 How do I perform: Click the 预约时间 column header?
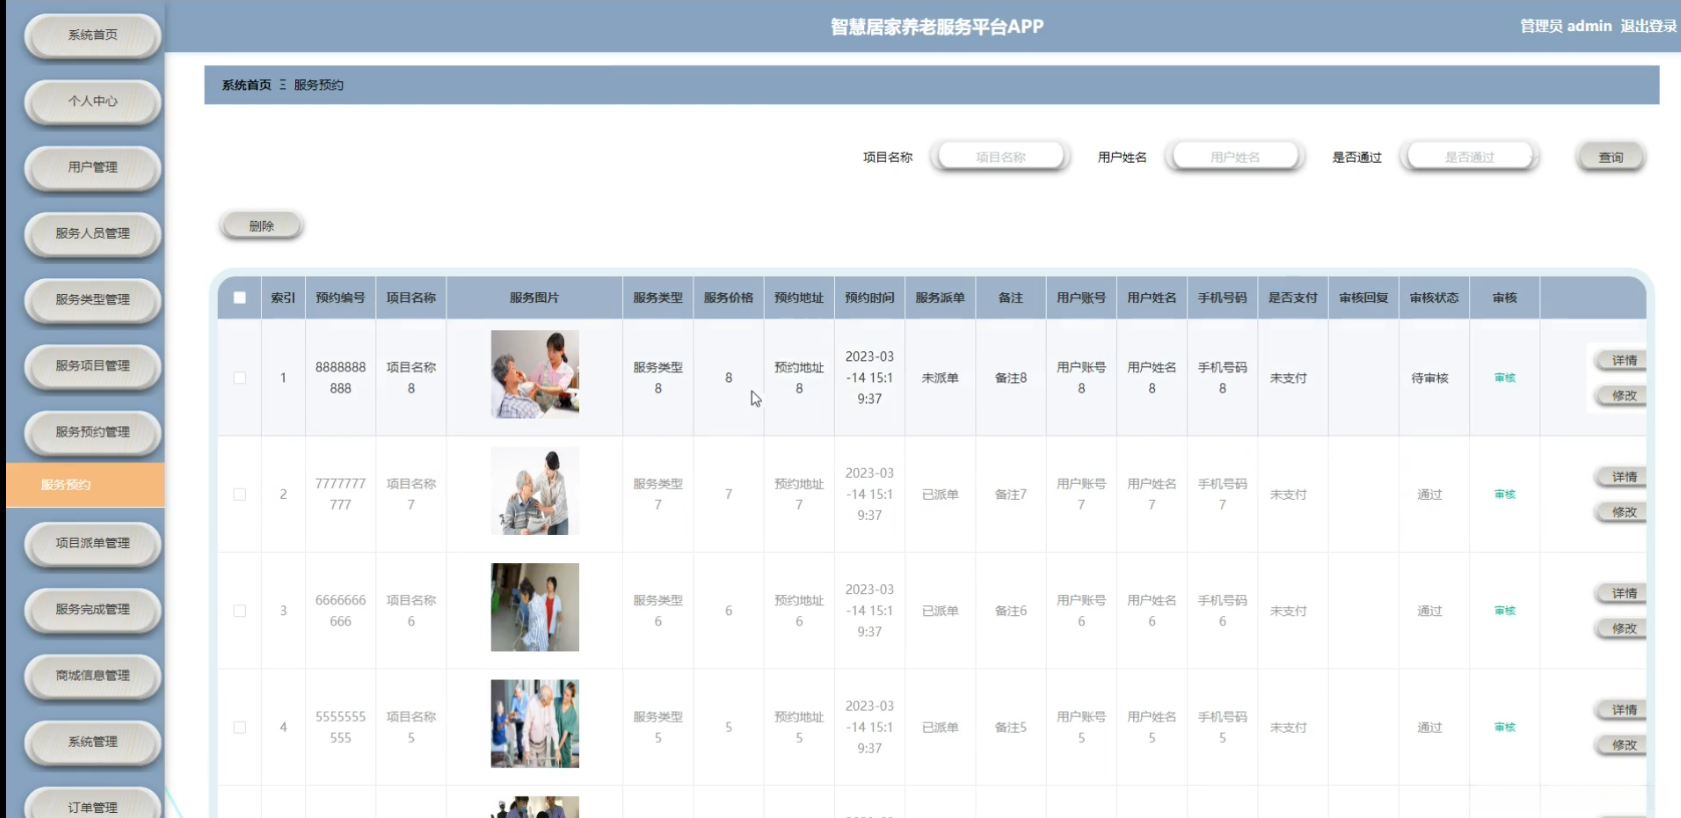pyautogui.click(x=869, y=298)
